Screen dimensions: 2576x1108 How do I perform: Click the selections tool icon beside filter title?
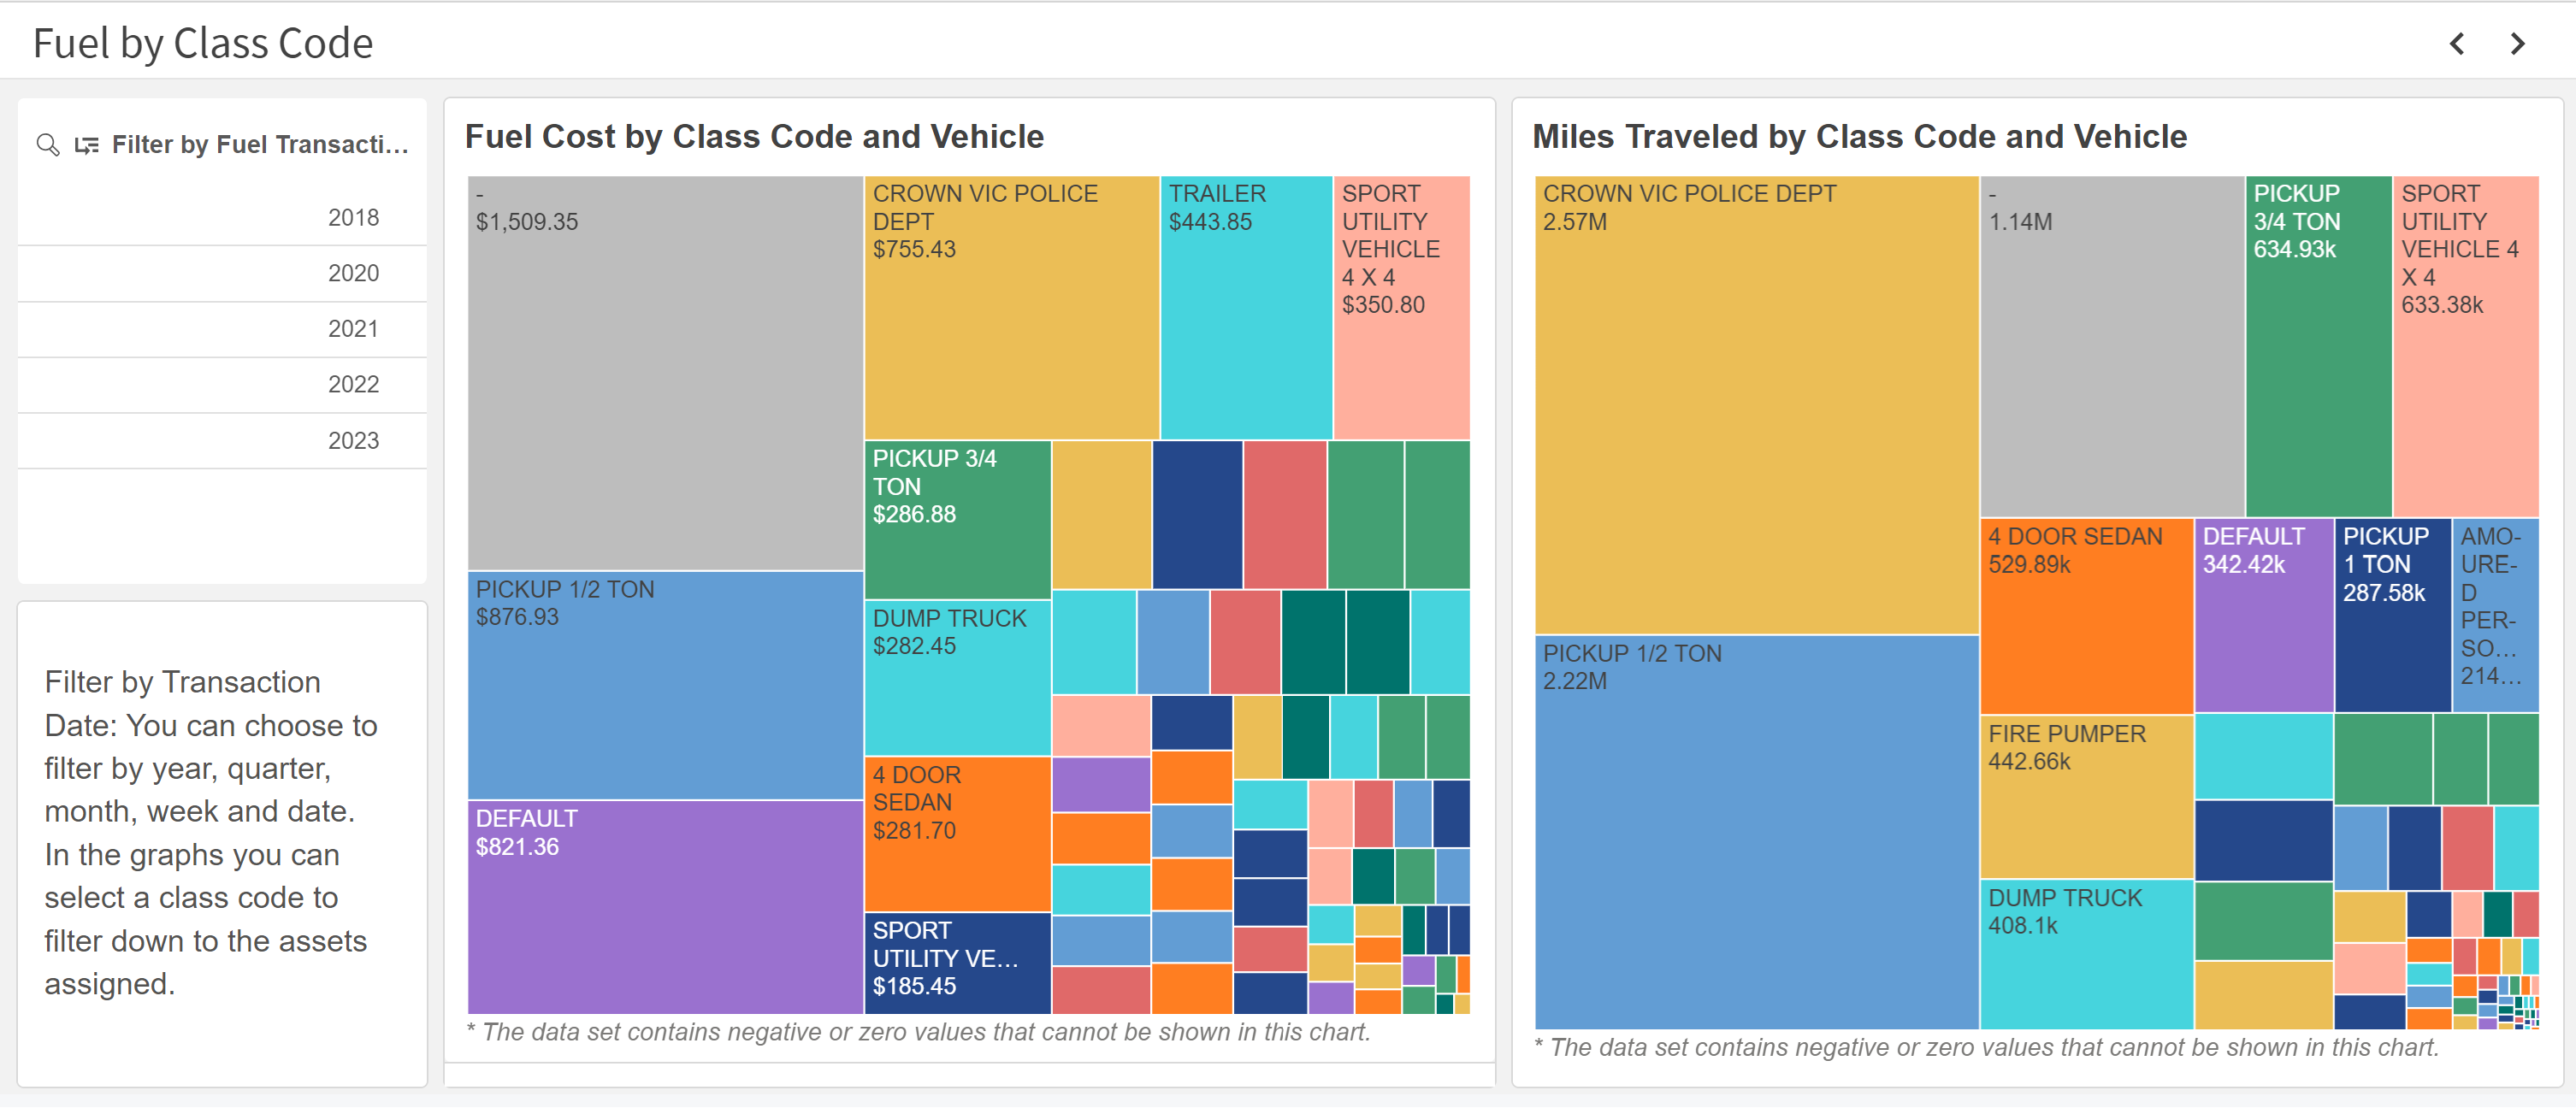coord(87,145)
